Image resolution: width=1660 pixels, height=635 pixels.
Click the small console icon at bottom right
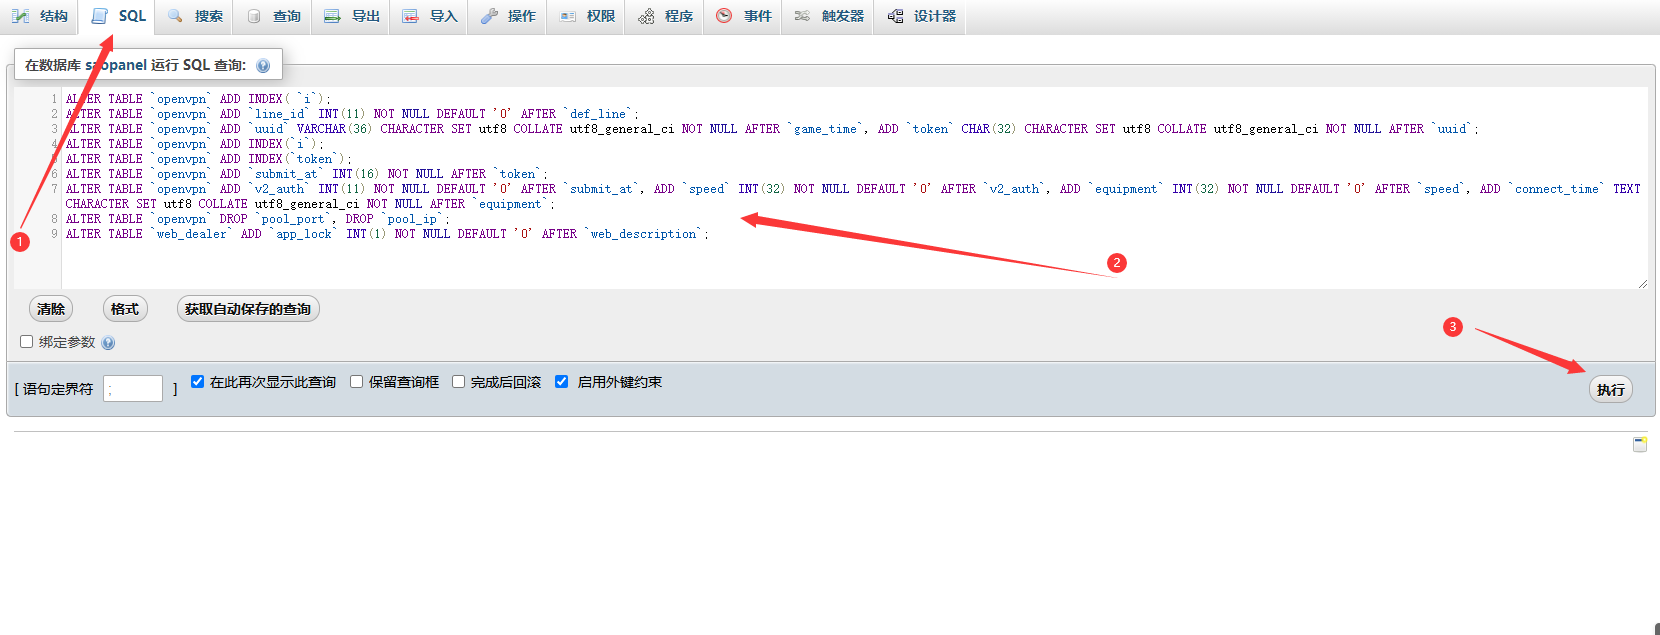pyautogui.click(x=1640, y=444)
